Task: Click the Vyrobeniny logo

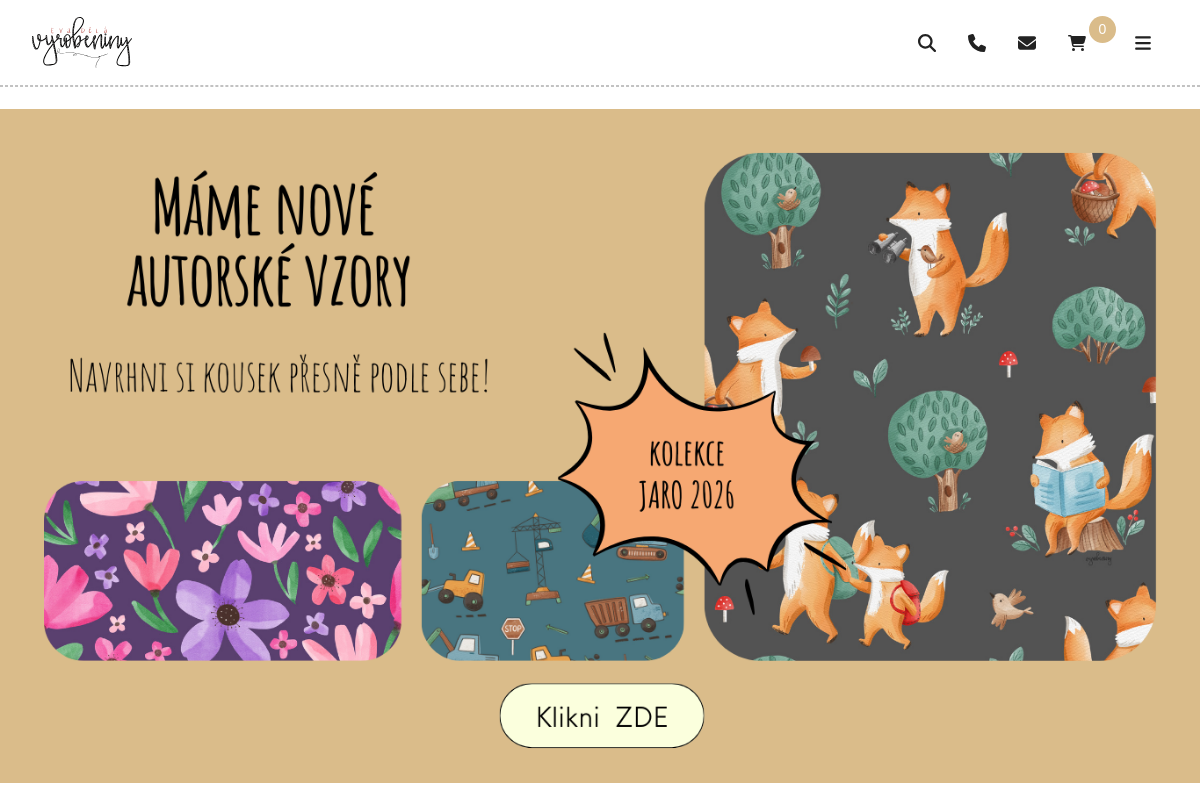Action: (x=82, y=42)
